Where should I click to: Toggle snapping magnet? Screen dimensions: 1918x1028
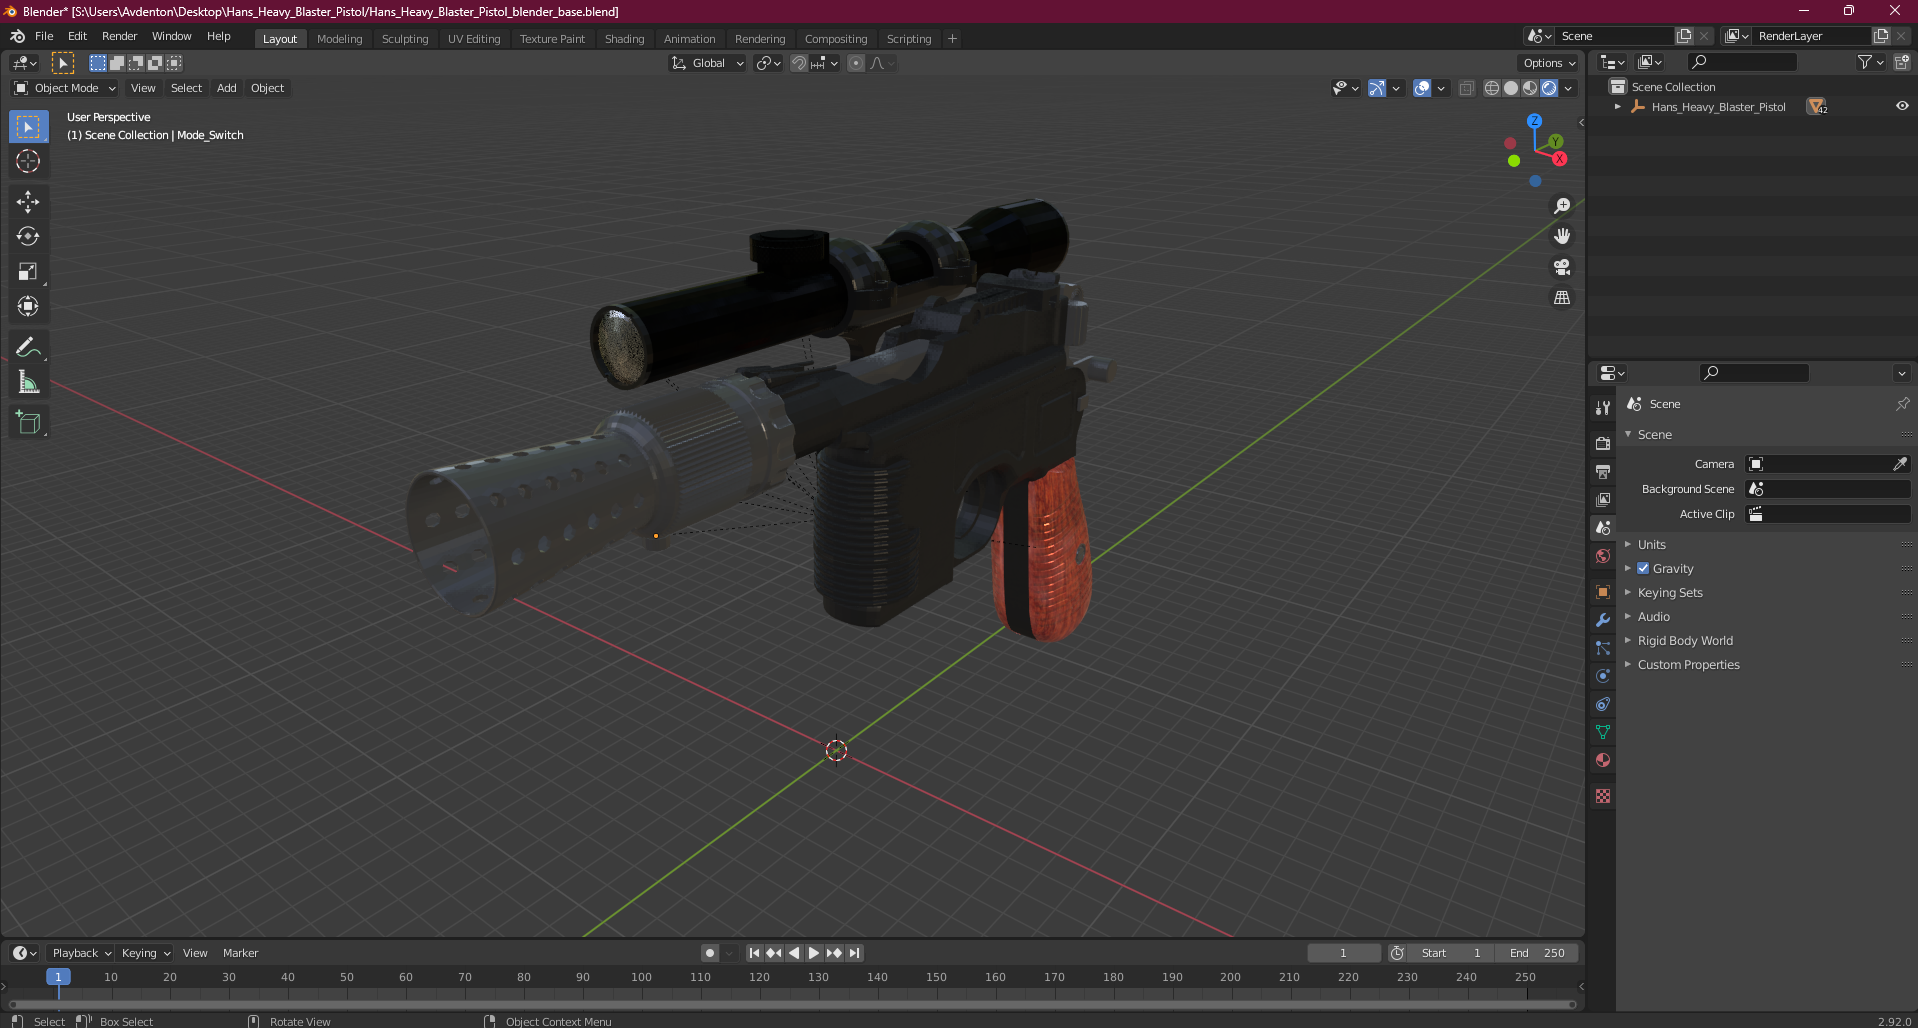798,63
